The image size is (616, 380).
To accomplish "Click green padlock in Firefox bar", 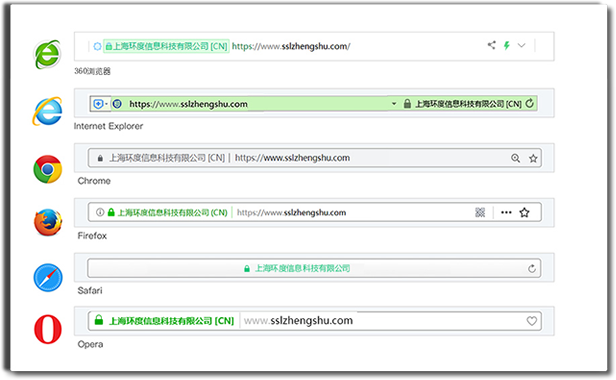I will pyautogui.click(x=111, y=212).
